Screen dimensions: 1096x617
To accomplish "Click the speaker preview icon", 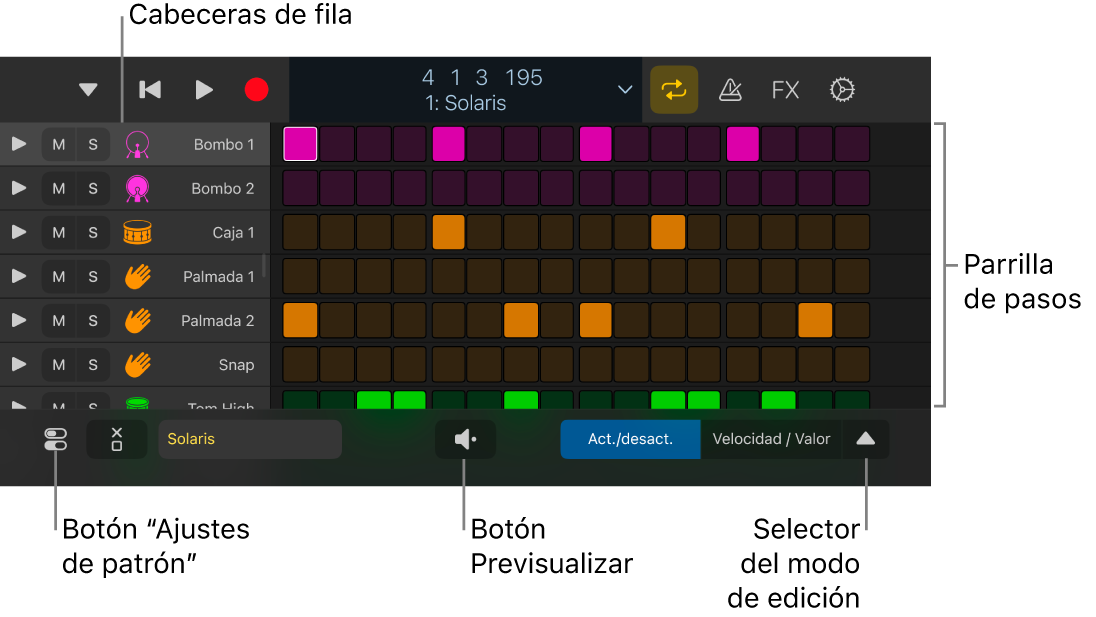I will pos(465,439).
